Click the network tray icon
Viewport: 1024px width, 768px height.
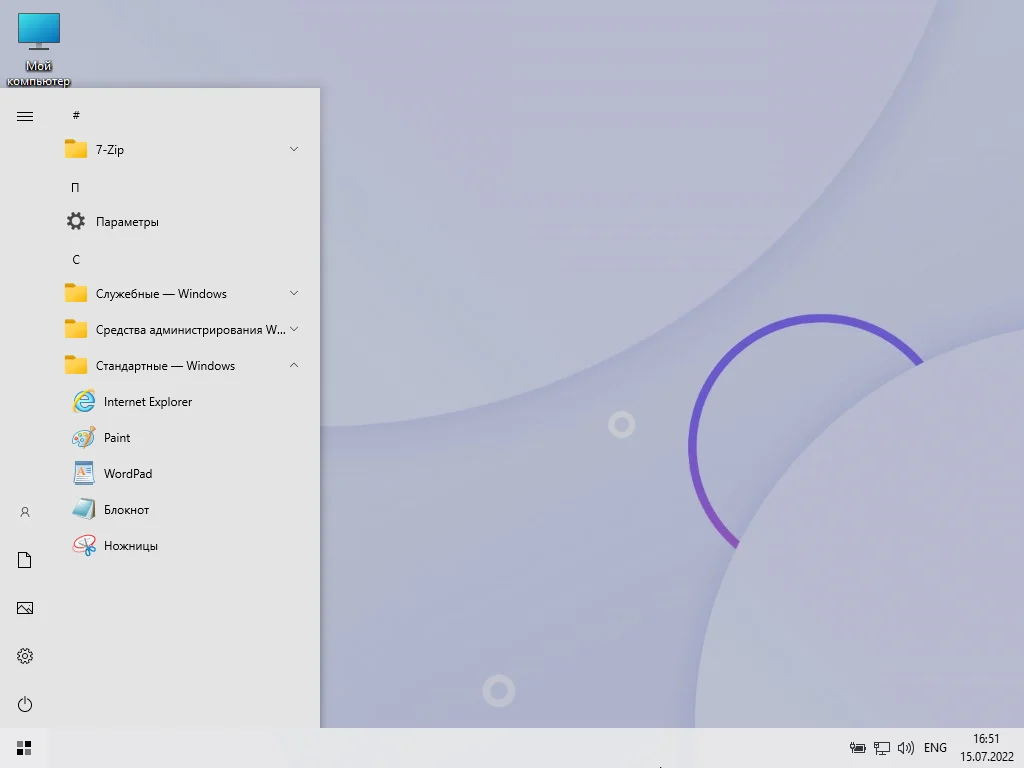click(x=882, y=748)
